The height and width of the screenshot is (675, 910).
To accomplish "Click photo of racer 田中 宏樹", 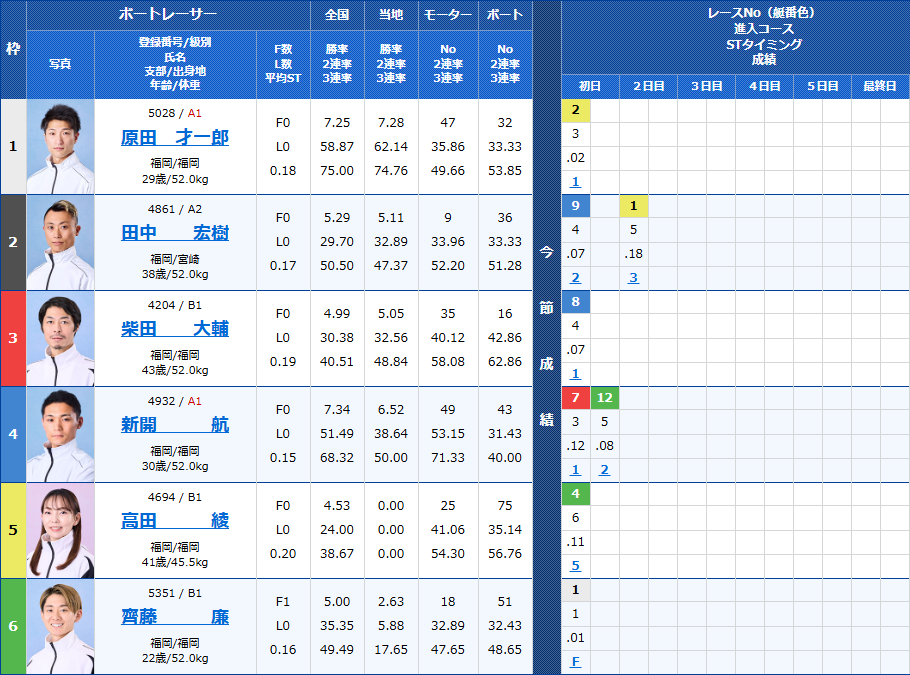I will [x=60, y=243].
